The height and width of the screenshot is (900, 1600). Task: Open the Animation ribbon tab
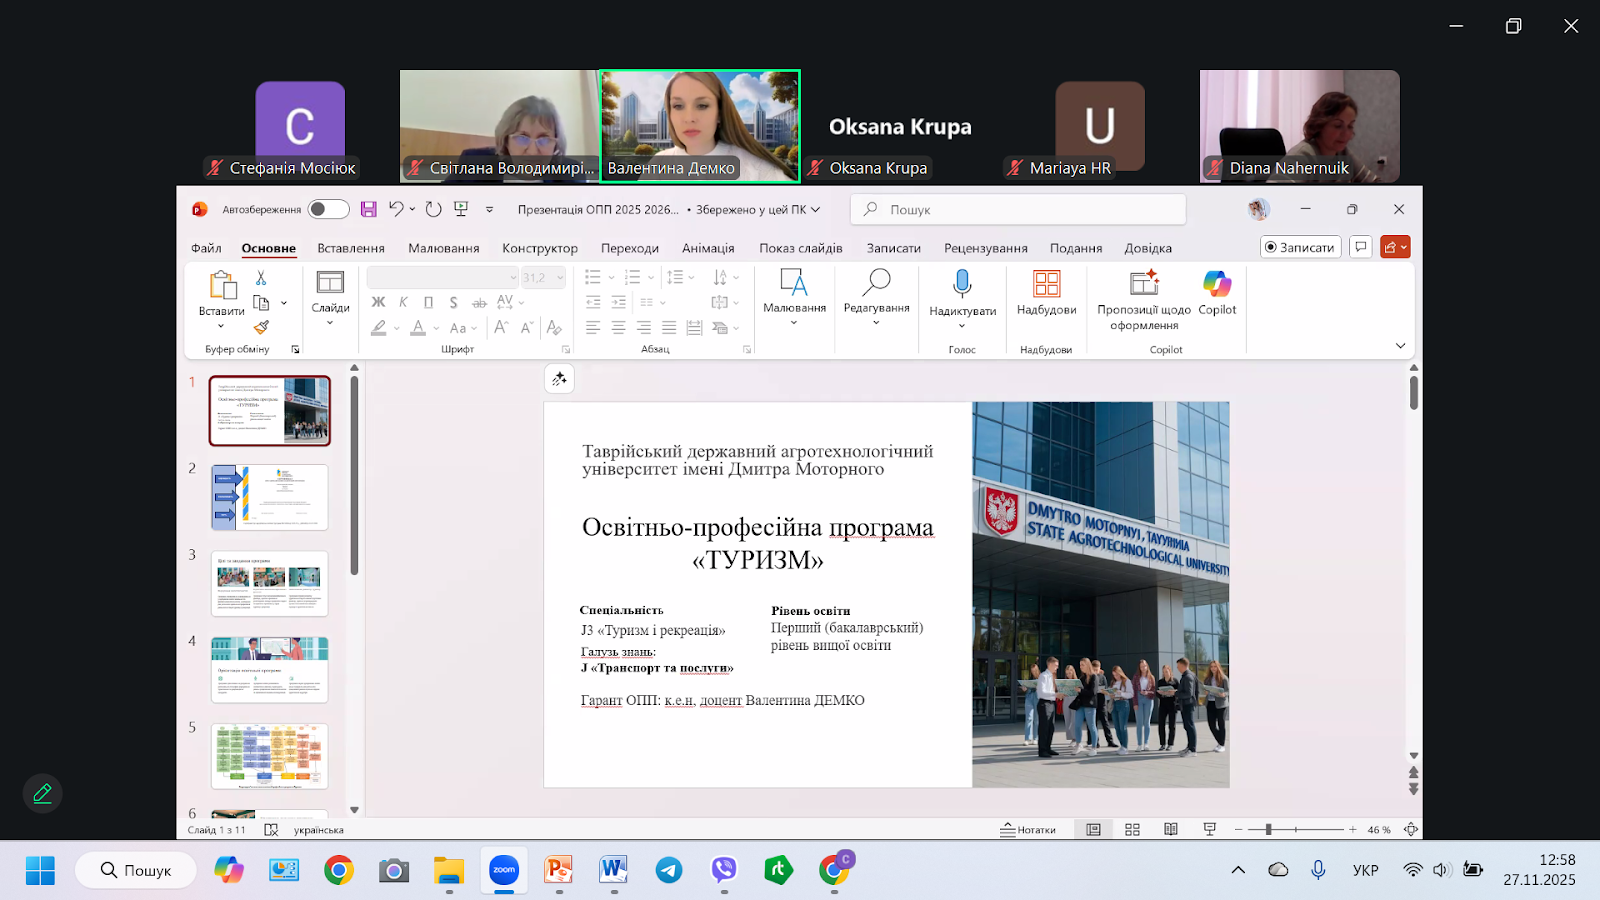[708, 248]
